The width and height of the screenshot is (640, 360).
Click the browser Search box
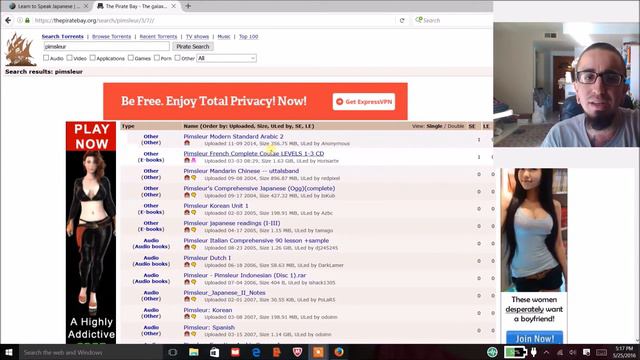click(x=451, y=20)
